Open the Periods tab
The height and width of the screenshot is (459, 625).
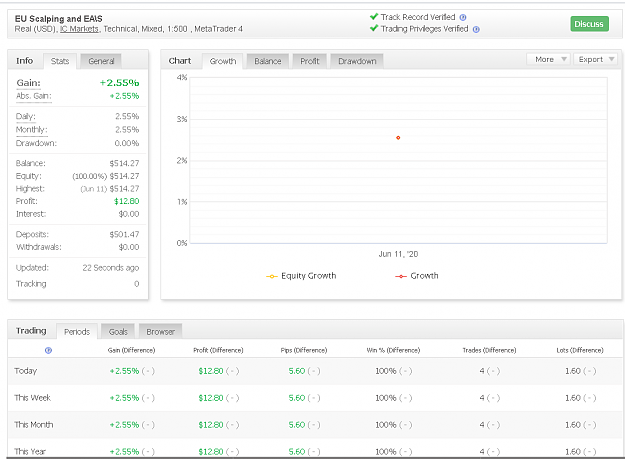coord(77,332)
